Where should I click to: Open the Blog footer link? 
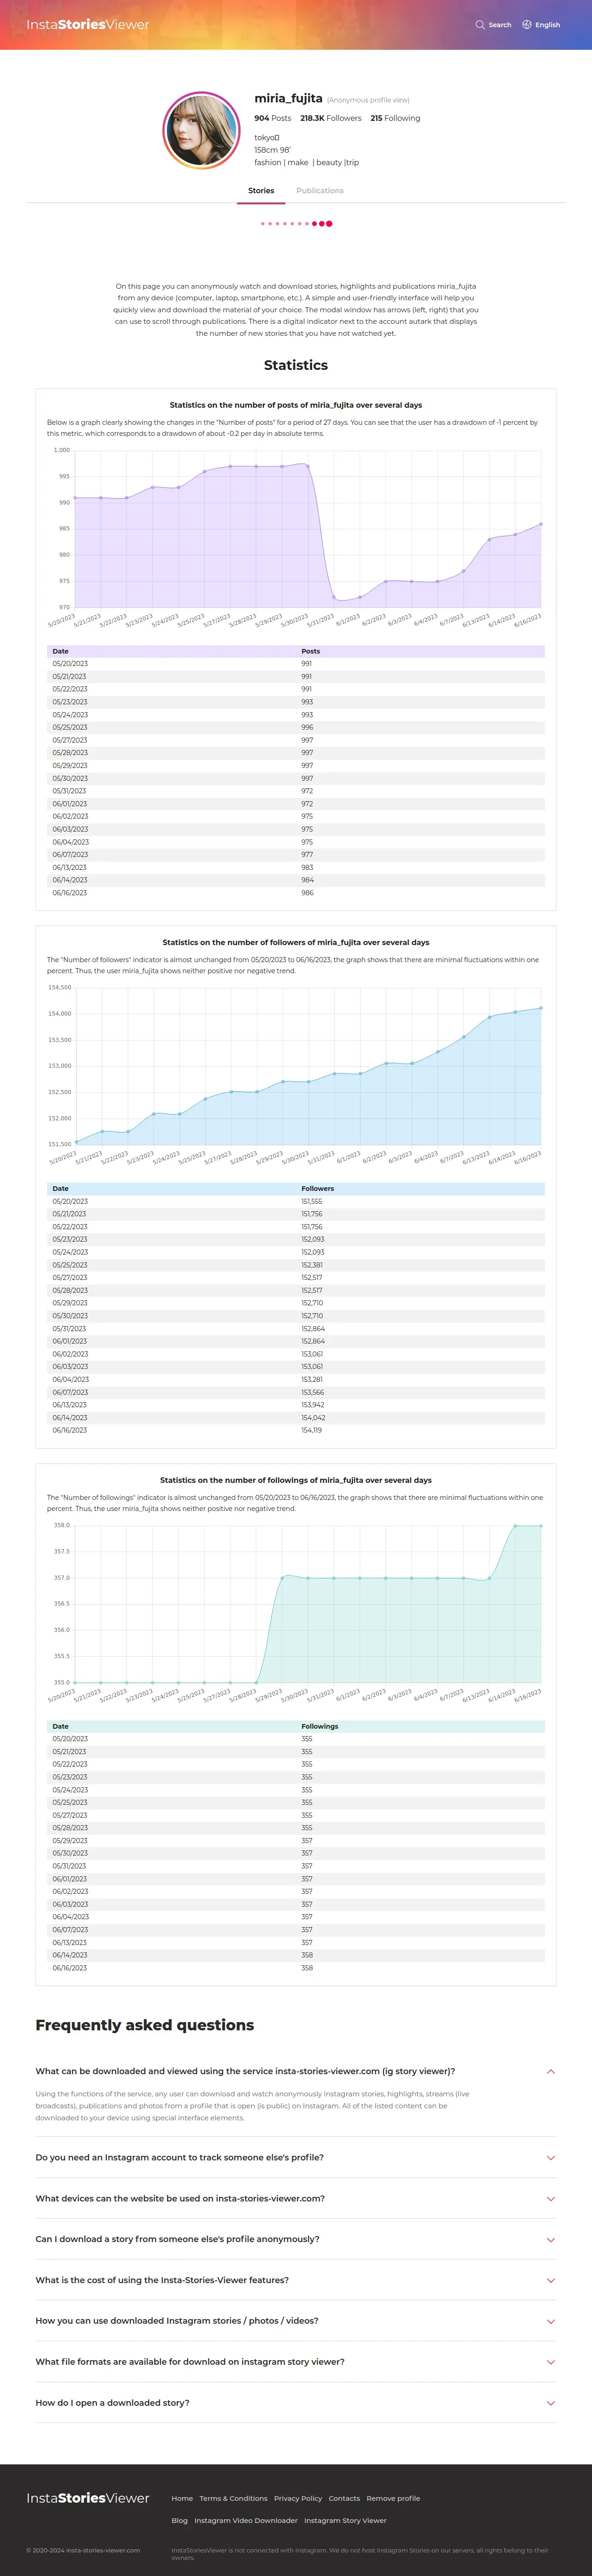pos(179,2520)
